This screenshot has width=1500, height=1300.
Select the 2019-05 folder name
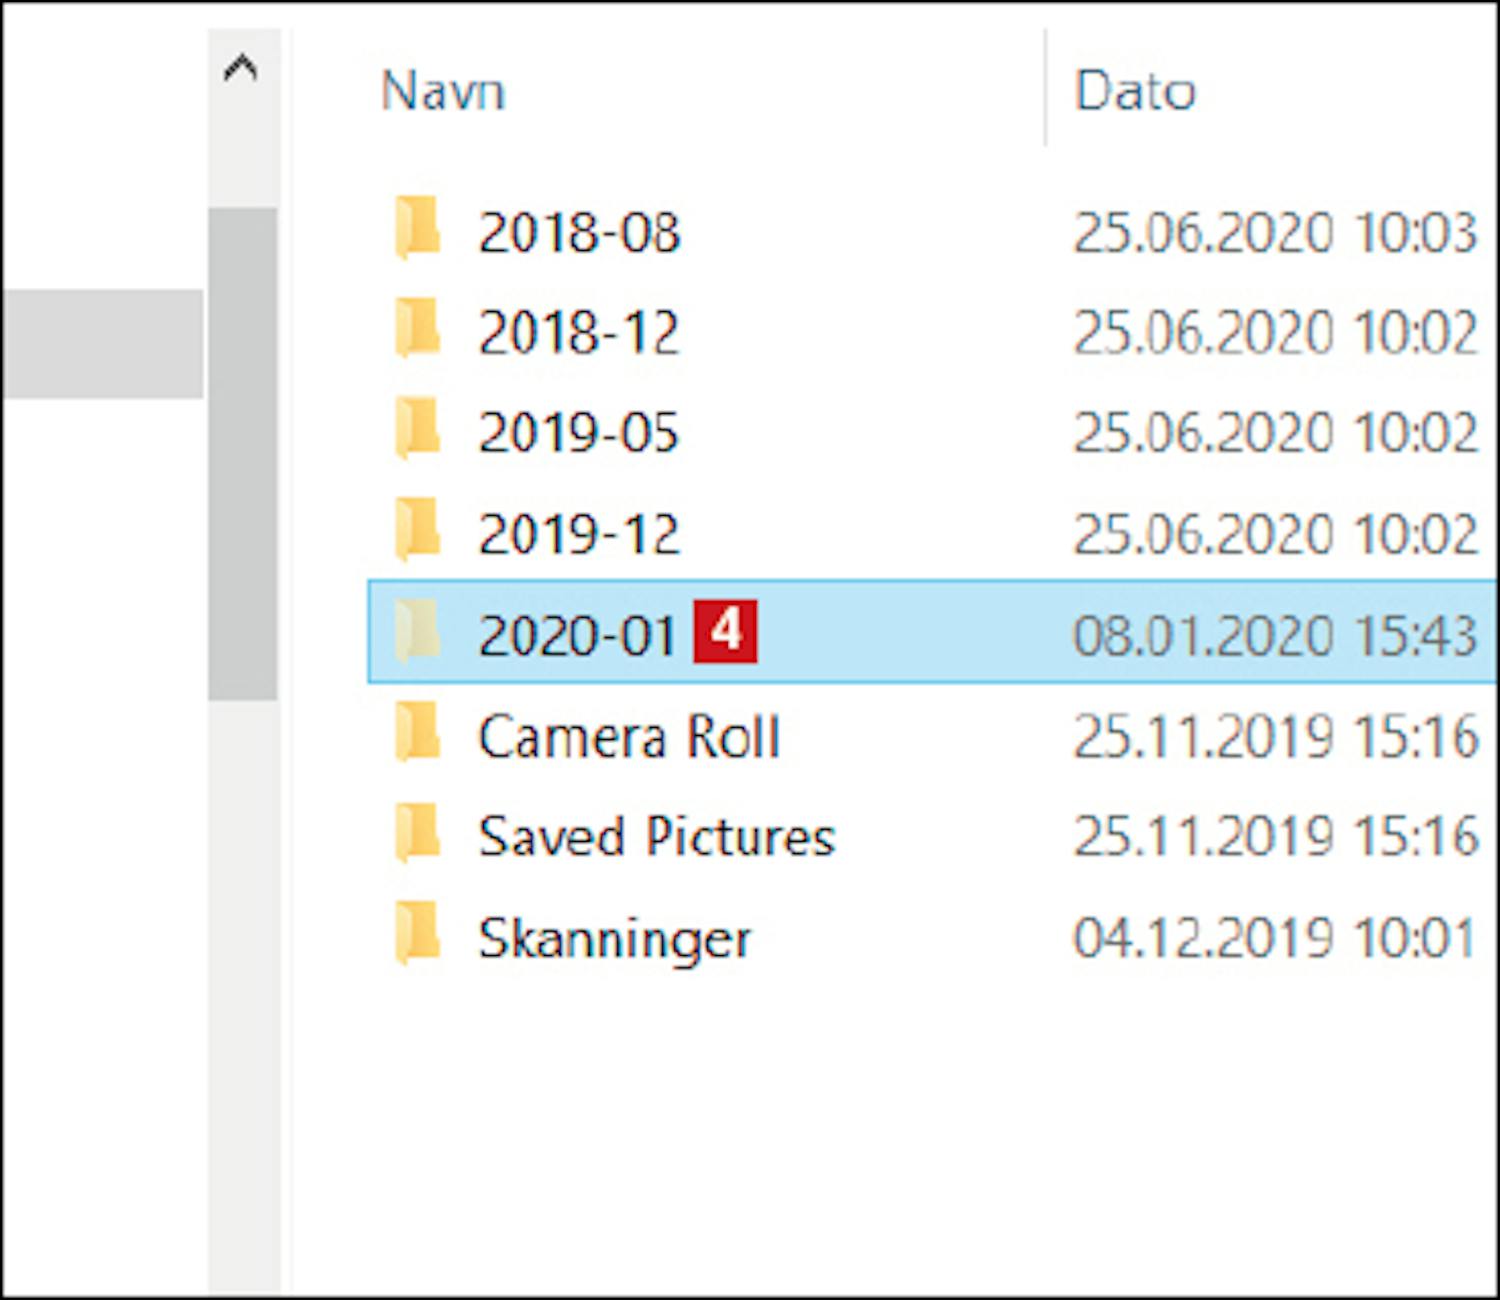click(x=579, y=433)
